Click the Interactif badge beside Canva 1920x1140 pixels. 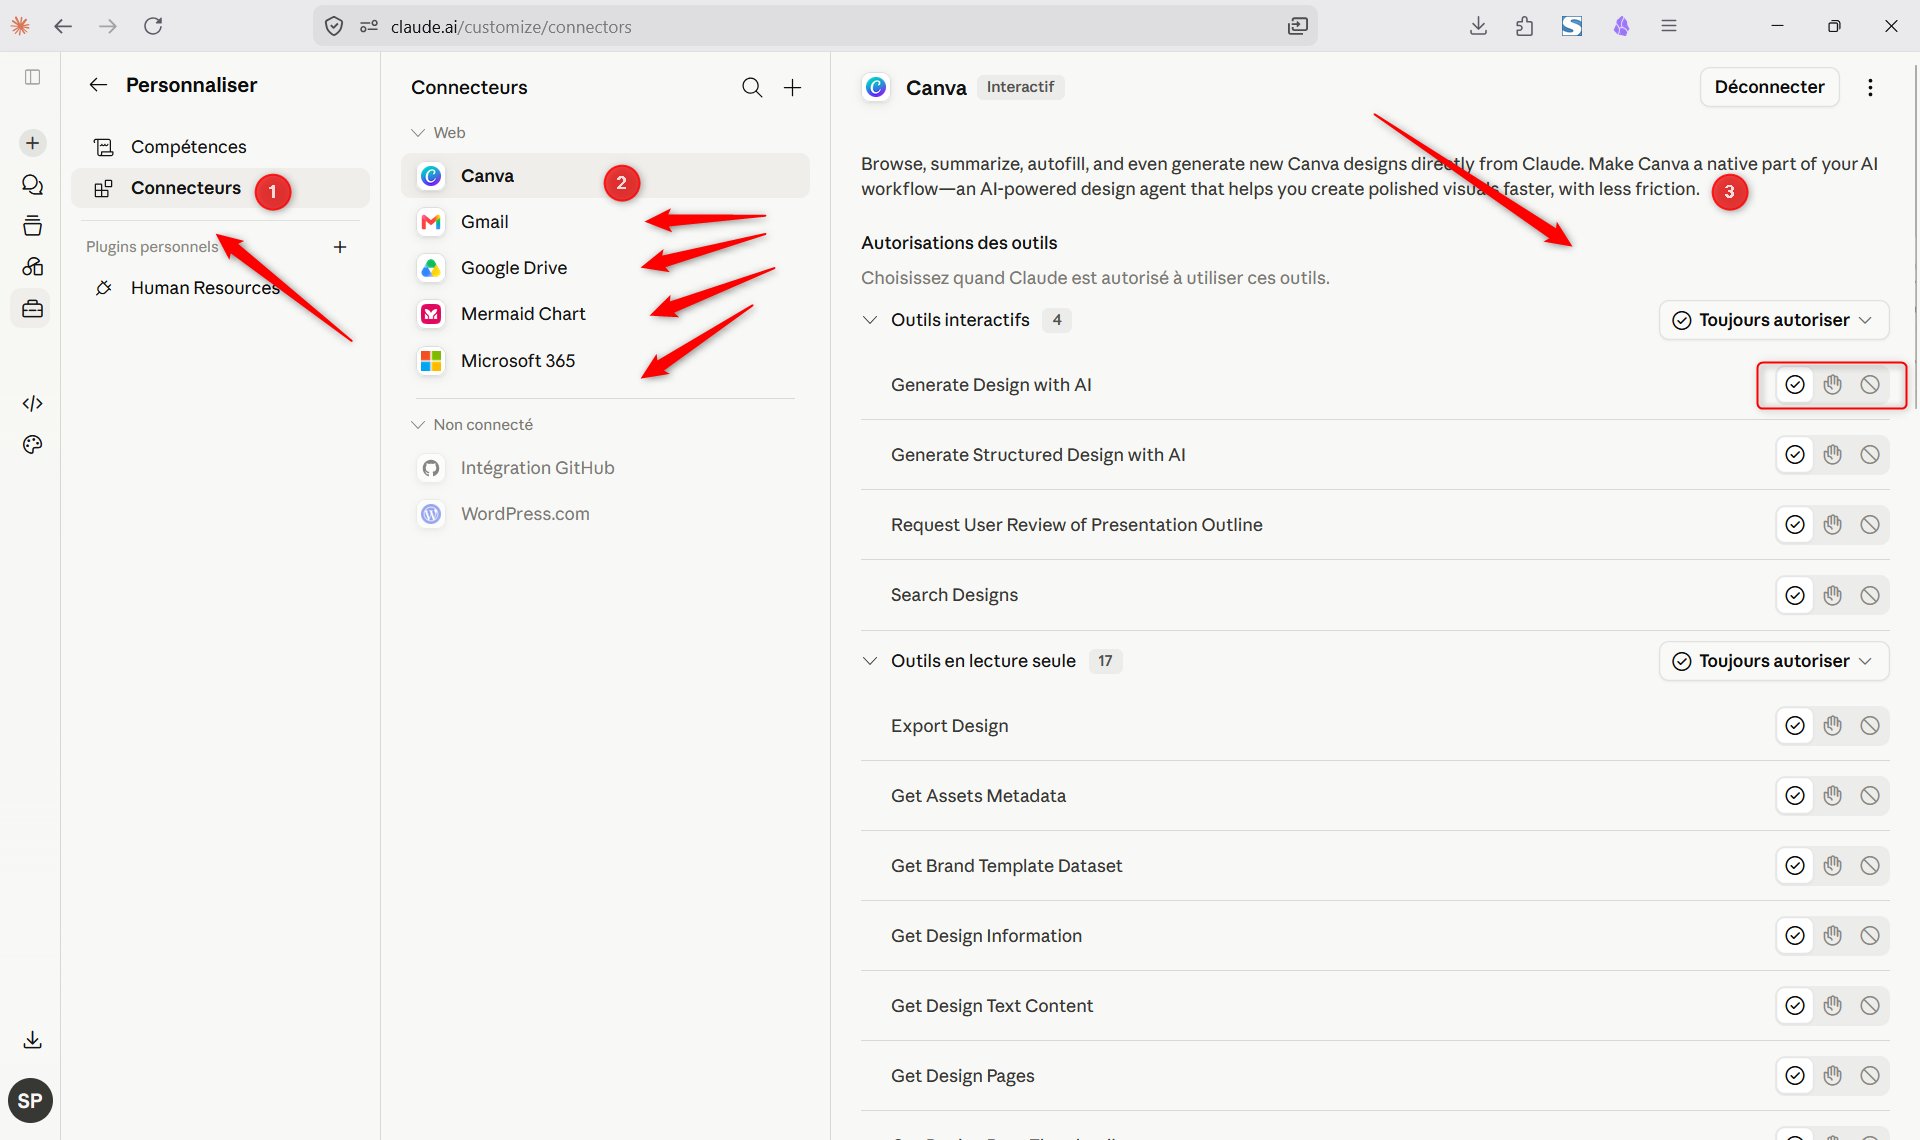tap(1020, 87)
